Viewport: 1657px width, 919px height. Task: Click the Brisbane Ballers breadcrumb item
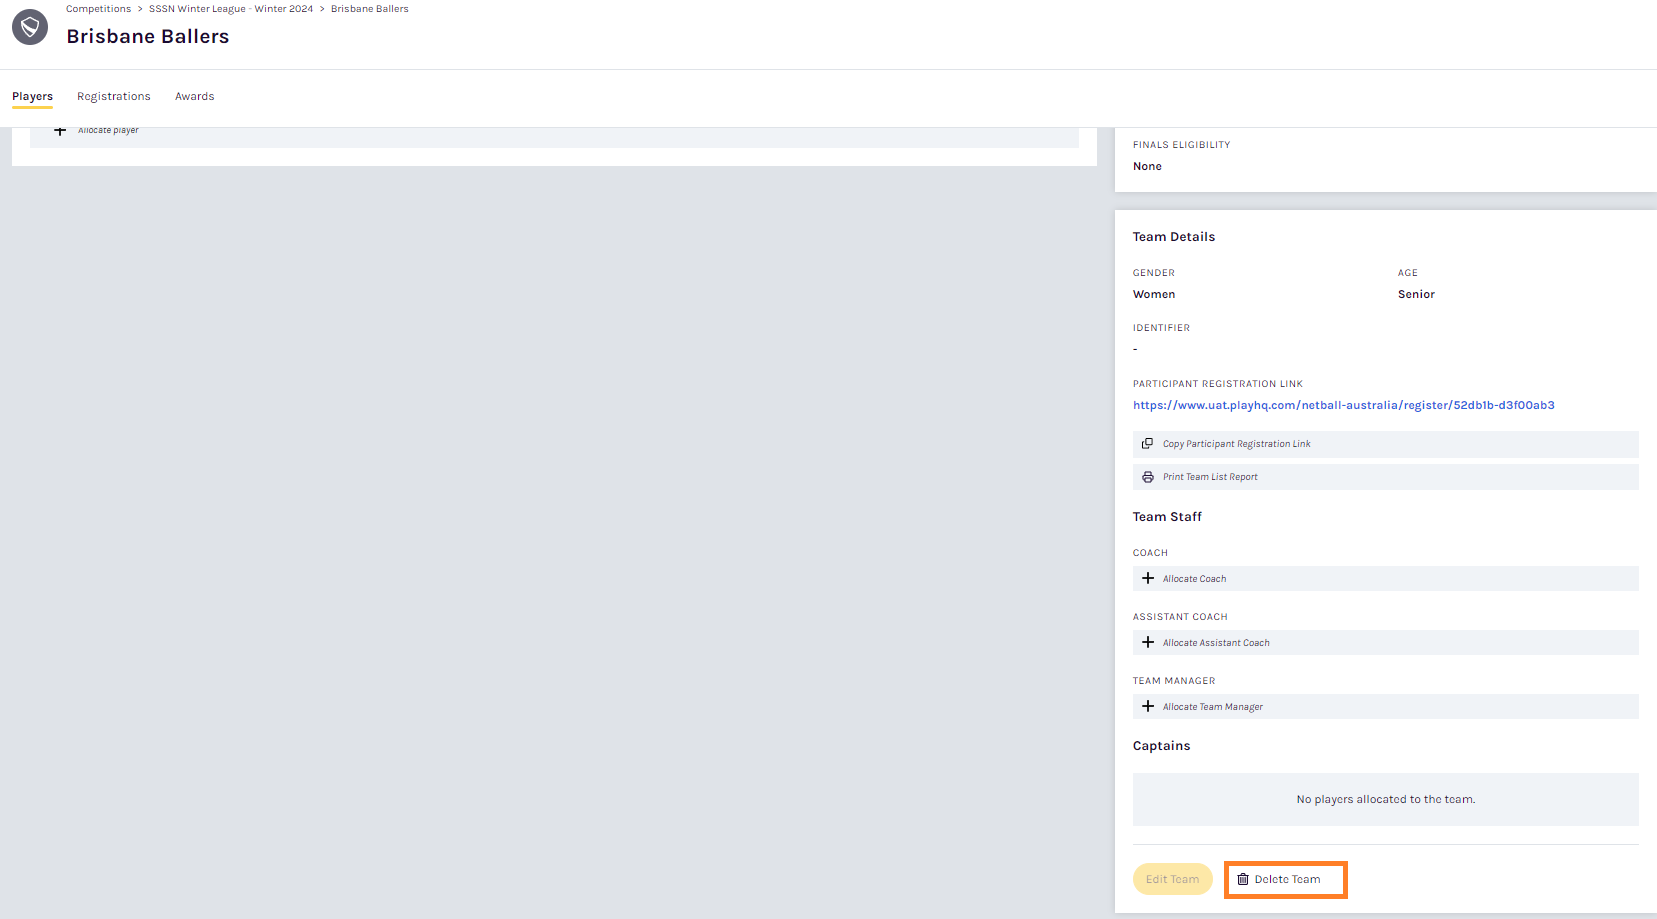tap(369, 9)
